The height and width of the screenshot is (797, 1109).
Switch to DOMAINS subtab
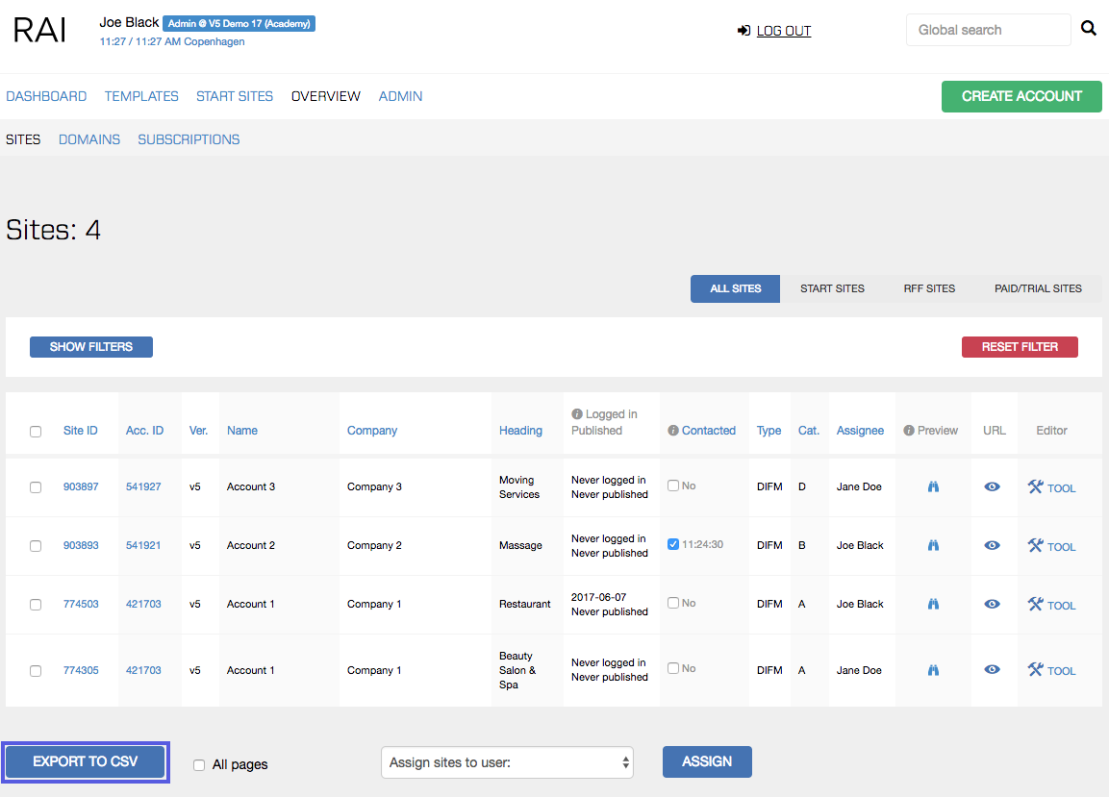pos(89,139)
